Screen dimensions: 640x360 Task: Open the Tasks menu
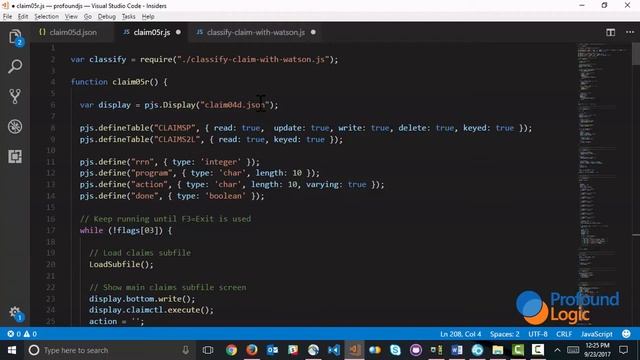tap(129, 17)
